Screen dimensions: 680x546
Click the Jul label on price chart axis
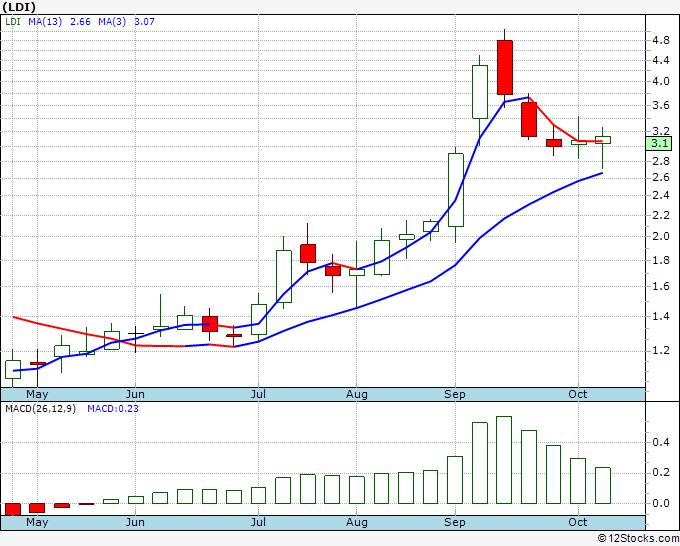(259, 394)
